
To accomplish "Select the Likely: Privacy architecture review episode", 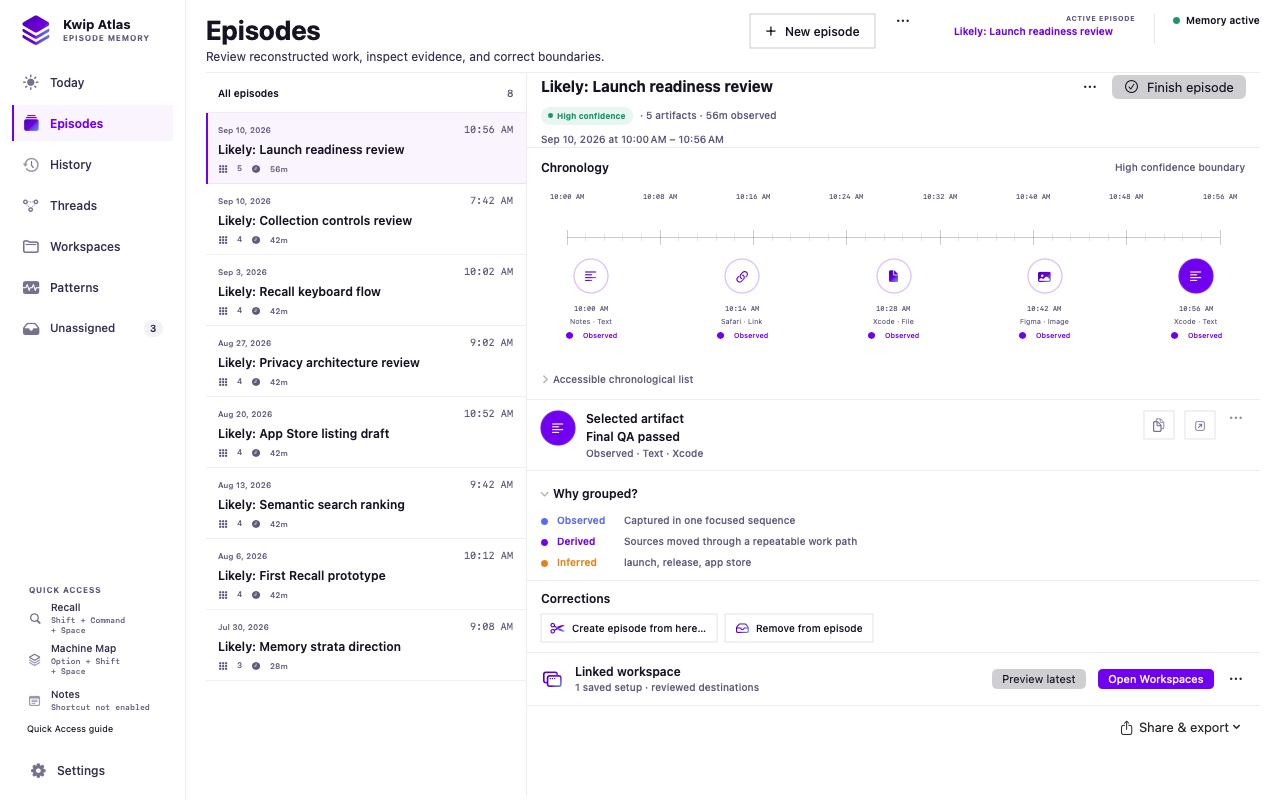I will tap(366, 361).
